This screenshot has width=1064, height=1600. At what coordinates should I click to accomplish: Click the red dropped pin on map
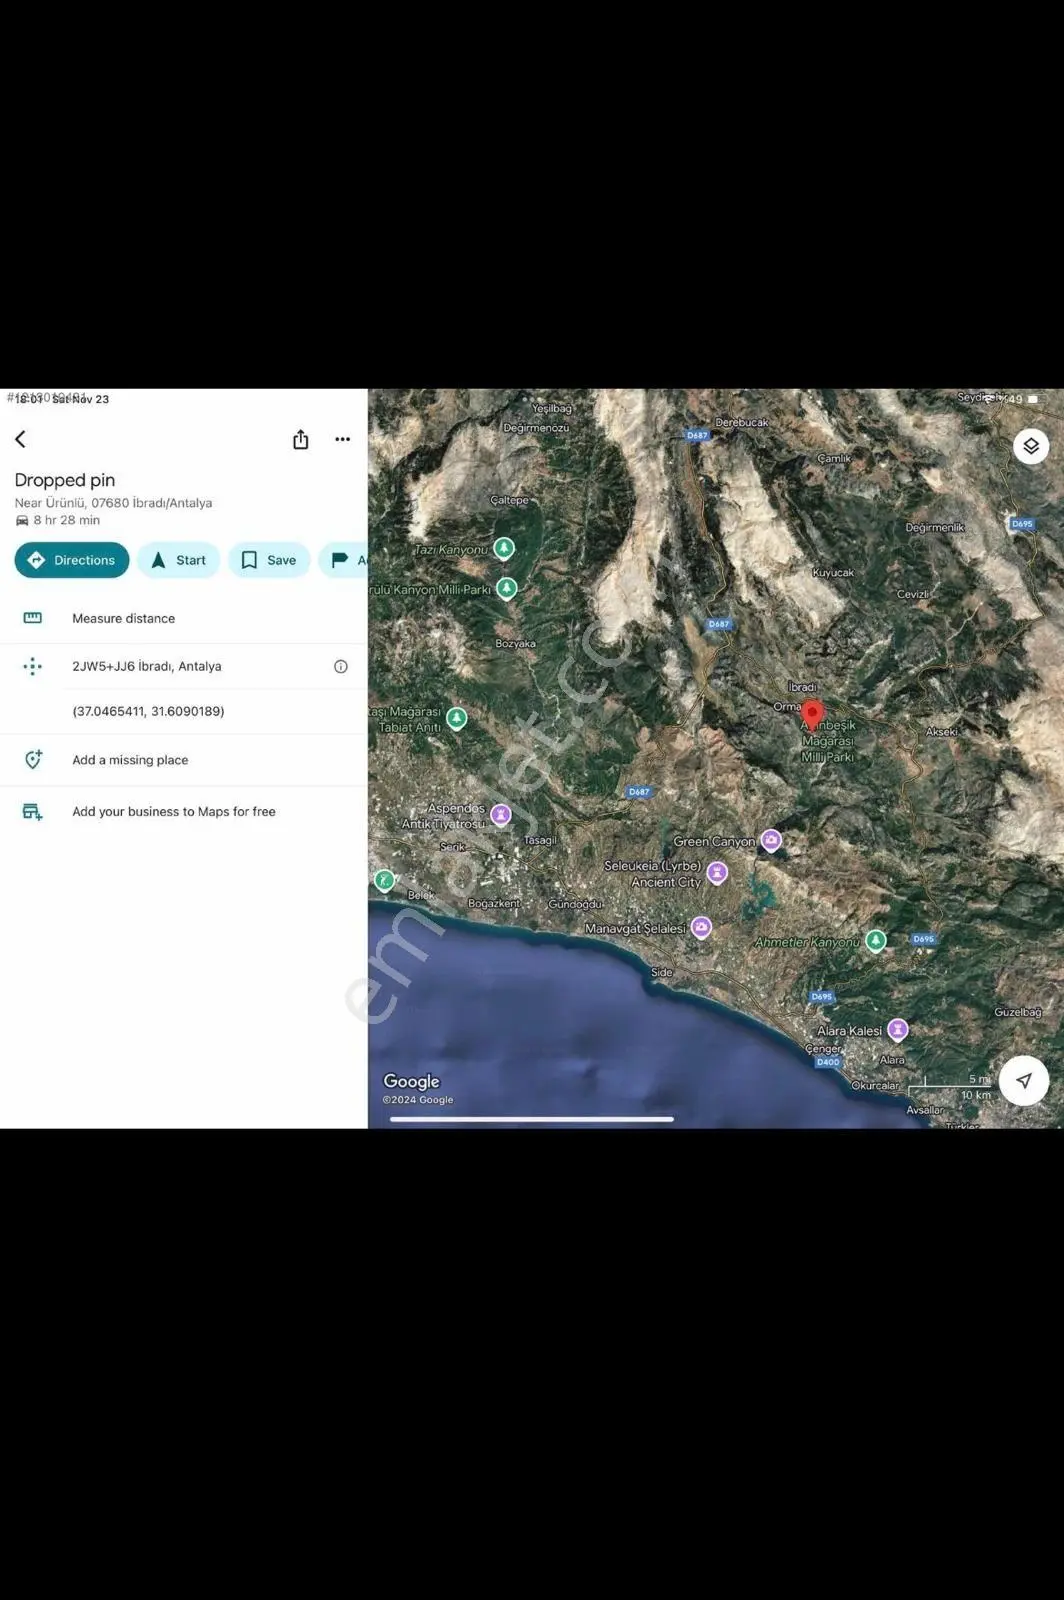tap(813, 715)
